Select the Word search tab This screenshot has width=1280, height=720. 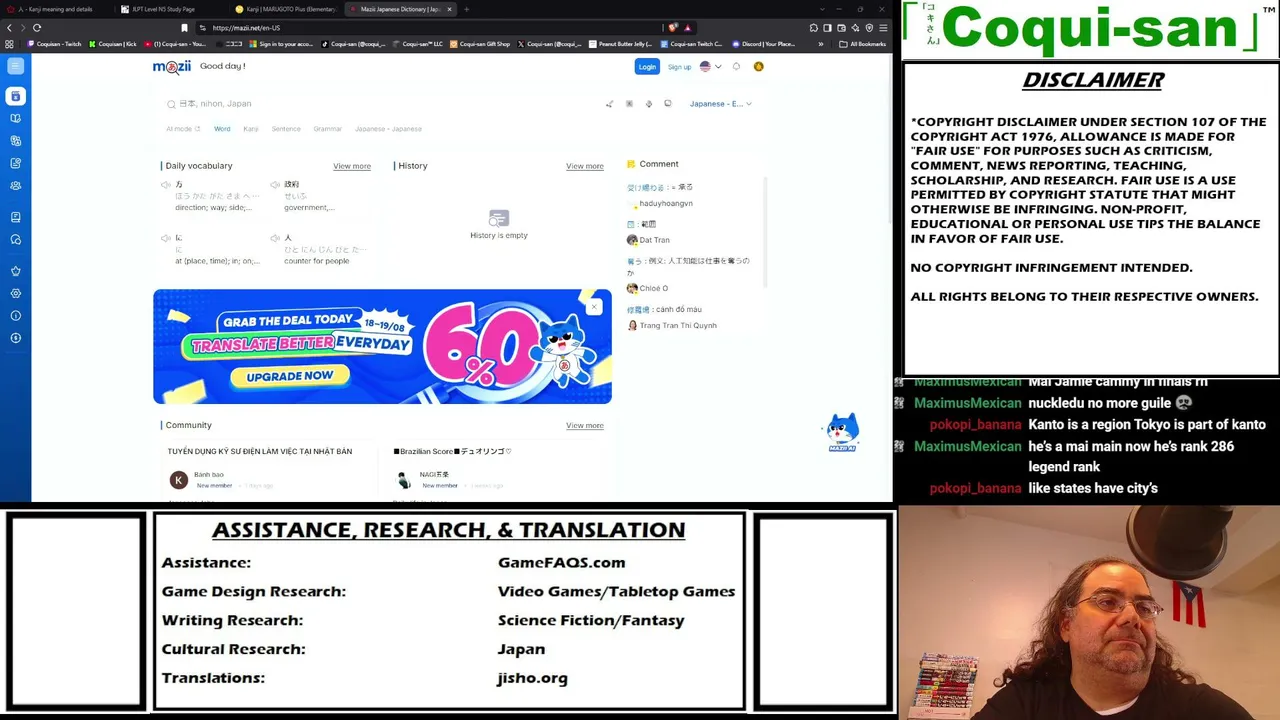coord(222,129)
